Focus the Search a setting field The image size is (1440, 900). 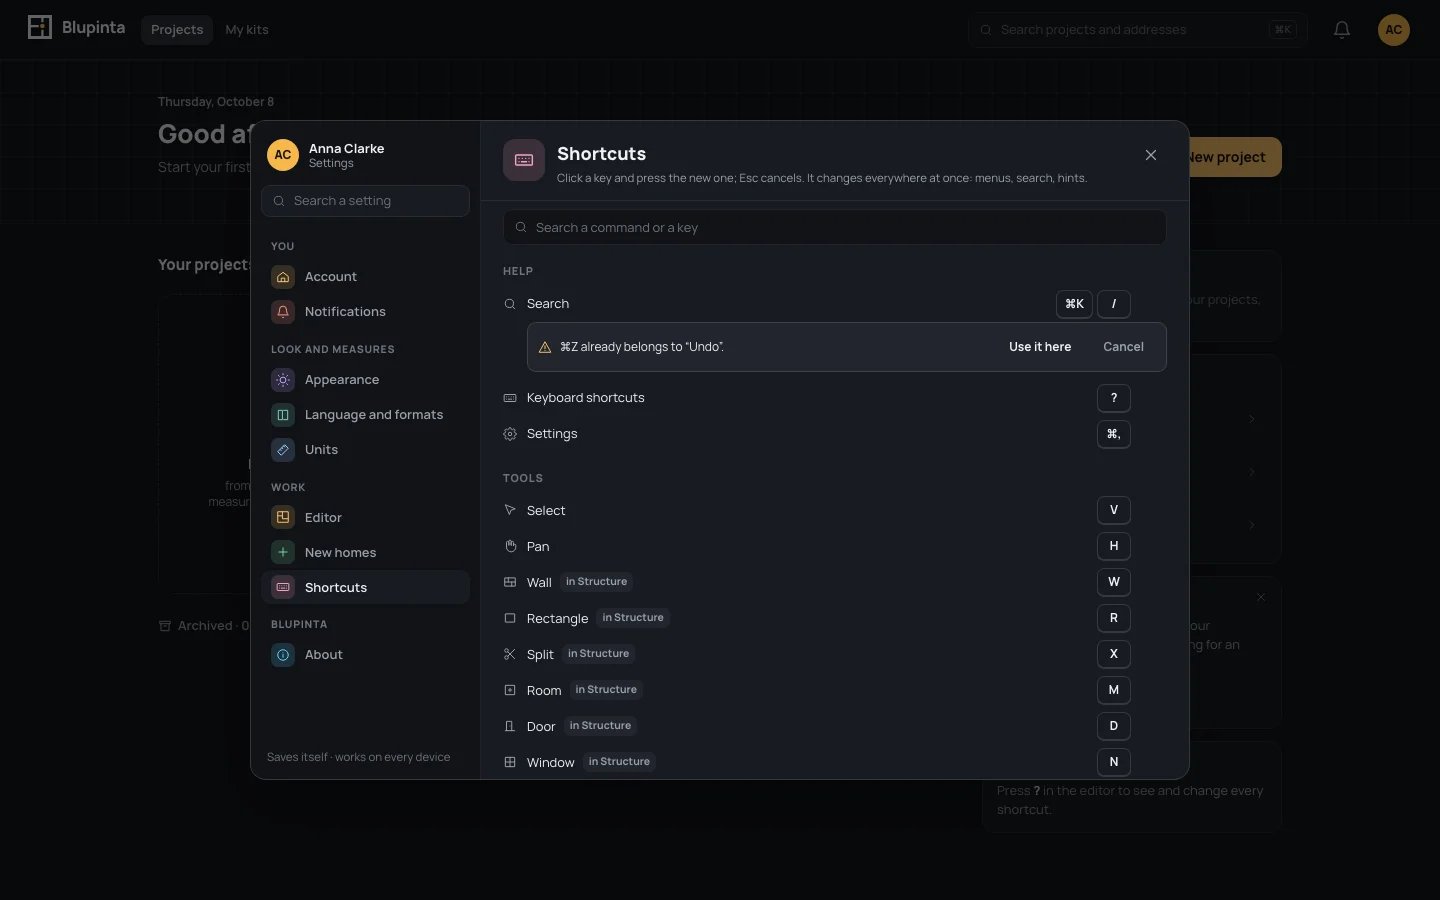[365, 201]
